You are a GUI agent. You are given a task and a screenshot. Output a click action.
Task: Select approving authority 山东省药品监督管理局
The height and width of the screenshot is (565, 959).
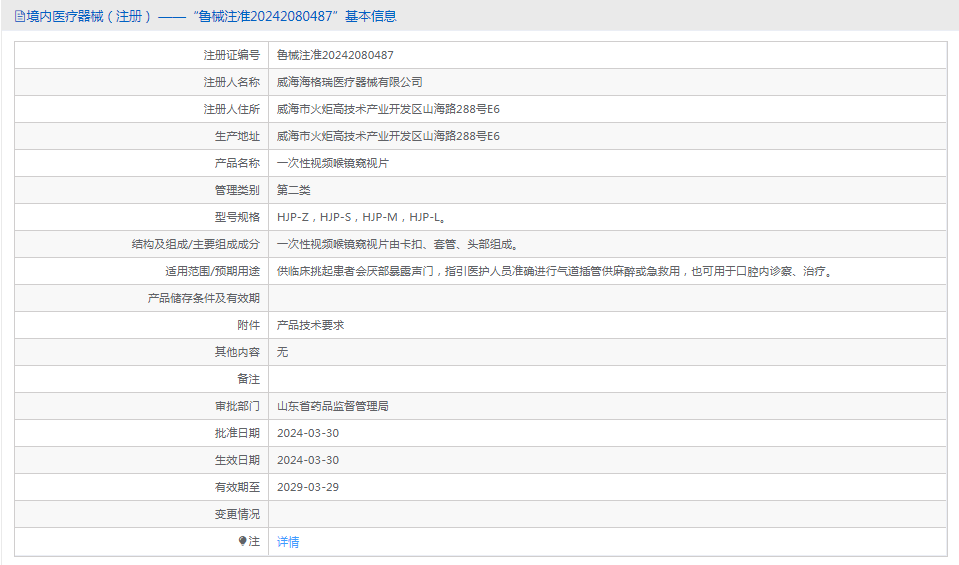(333, 406)
